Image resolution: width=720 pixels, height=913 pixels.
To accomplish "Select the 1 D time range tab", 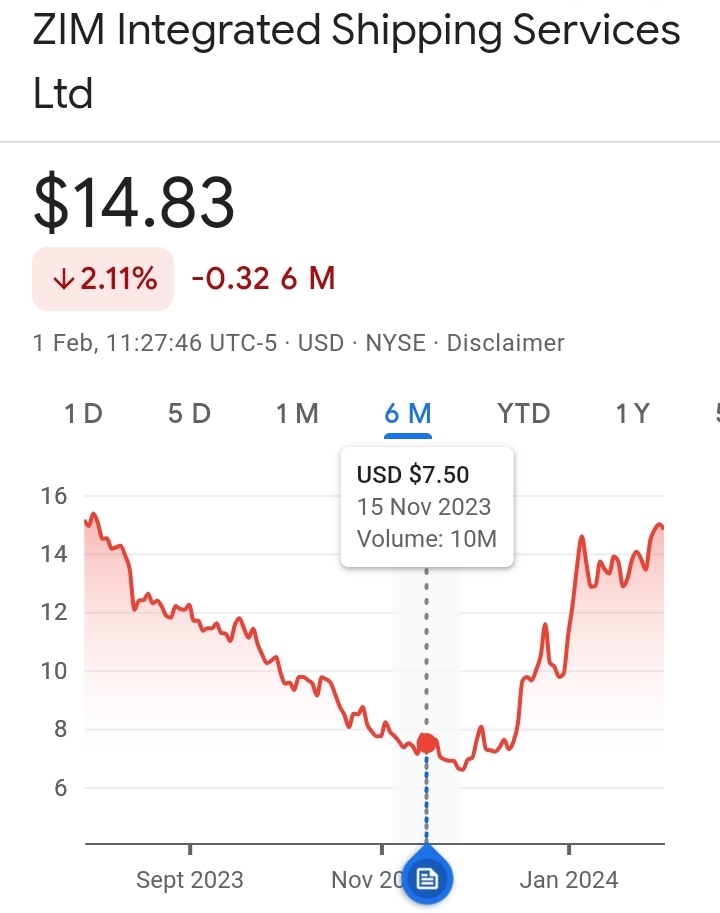I will coord(84,413).
